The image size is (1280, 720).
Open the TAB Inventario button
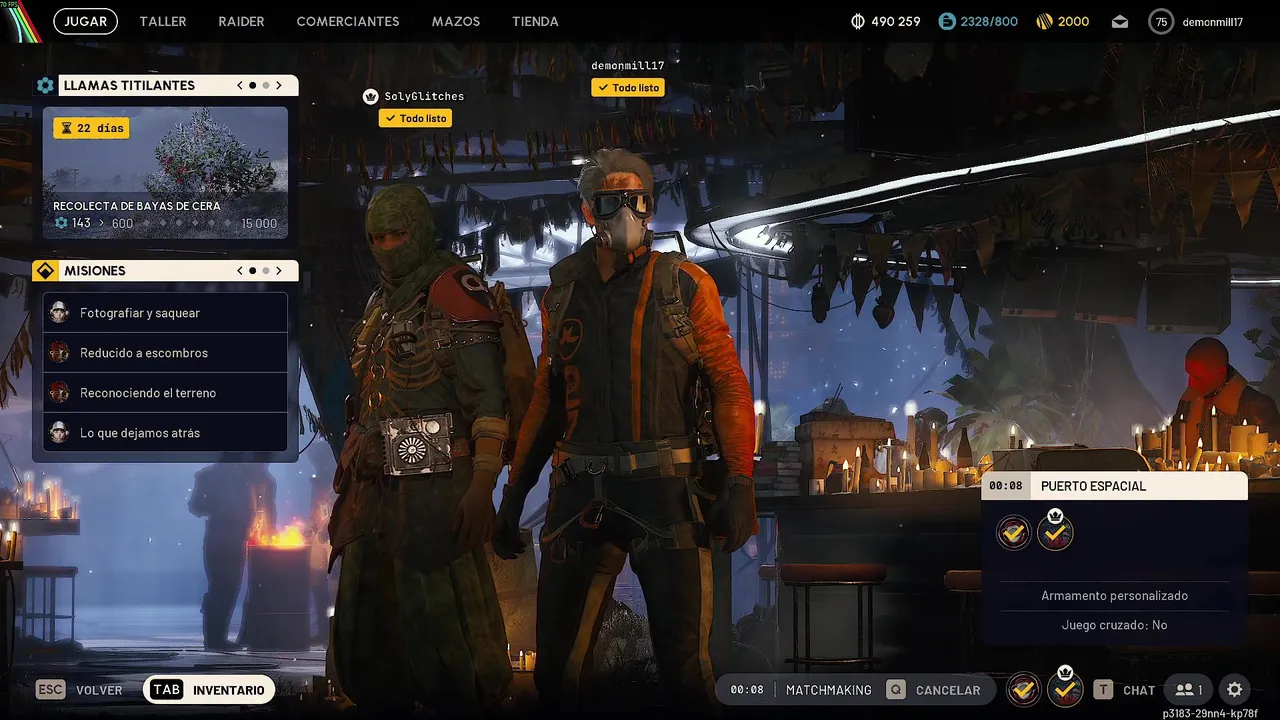click(209, 690)
